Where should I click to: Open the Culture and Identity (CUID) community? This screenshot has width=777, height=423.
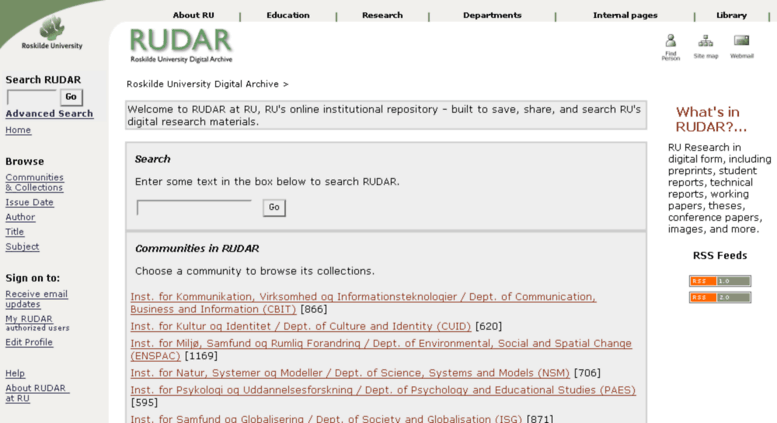300,326
